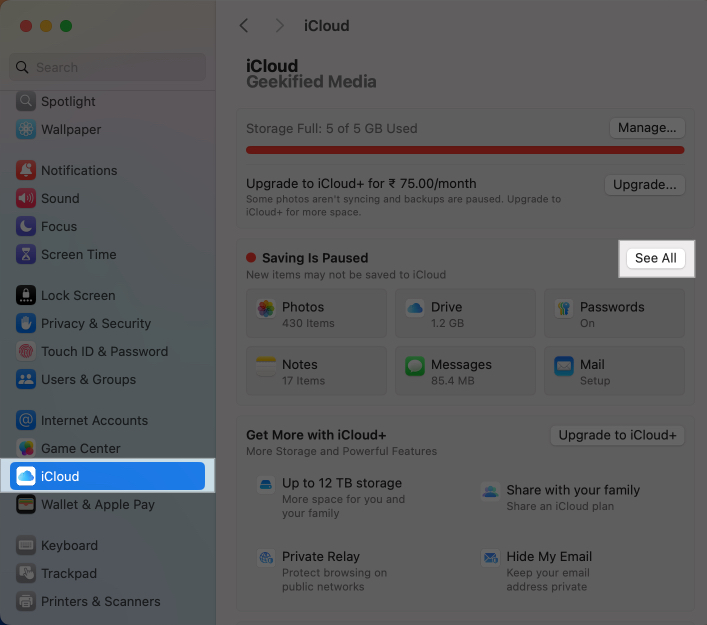
Task: Open Spotlight settings via its sidebar icon
Action: [26, 101]
